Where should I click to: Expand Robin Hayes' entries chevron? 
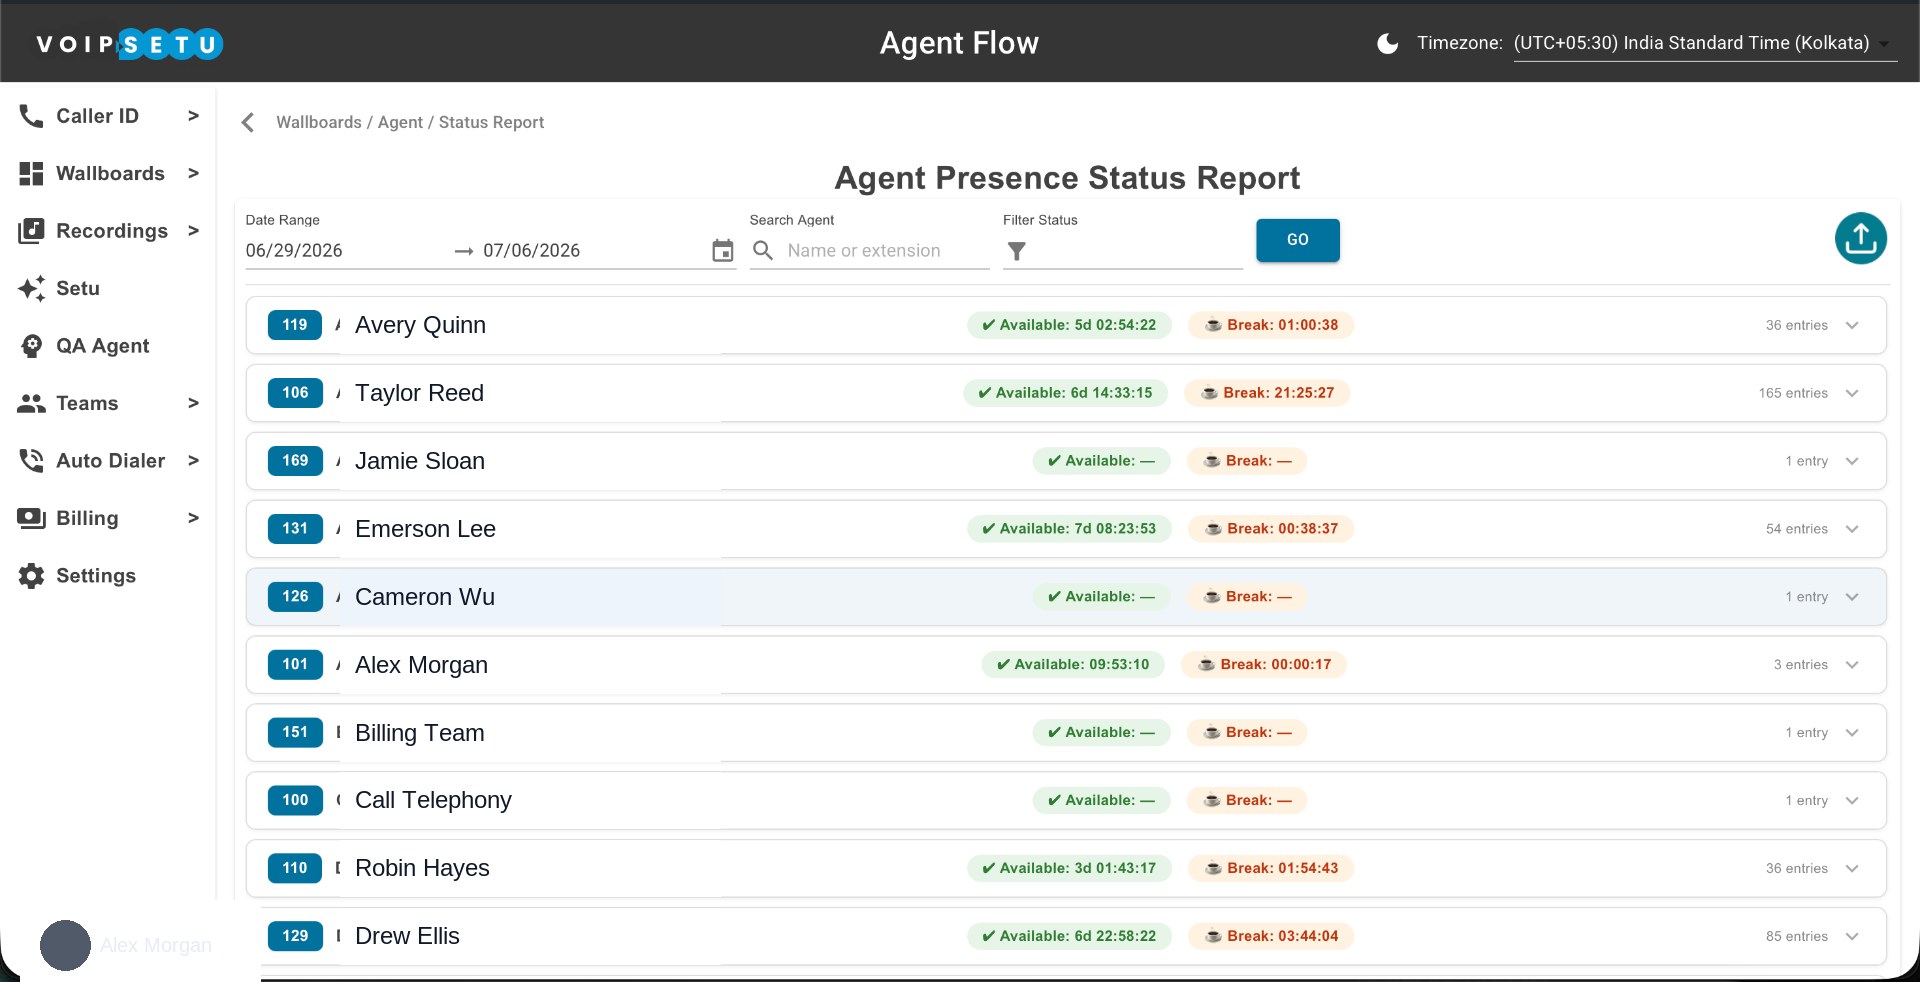coord(1852,869)
